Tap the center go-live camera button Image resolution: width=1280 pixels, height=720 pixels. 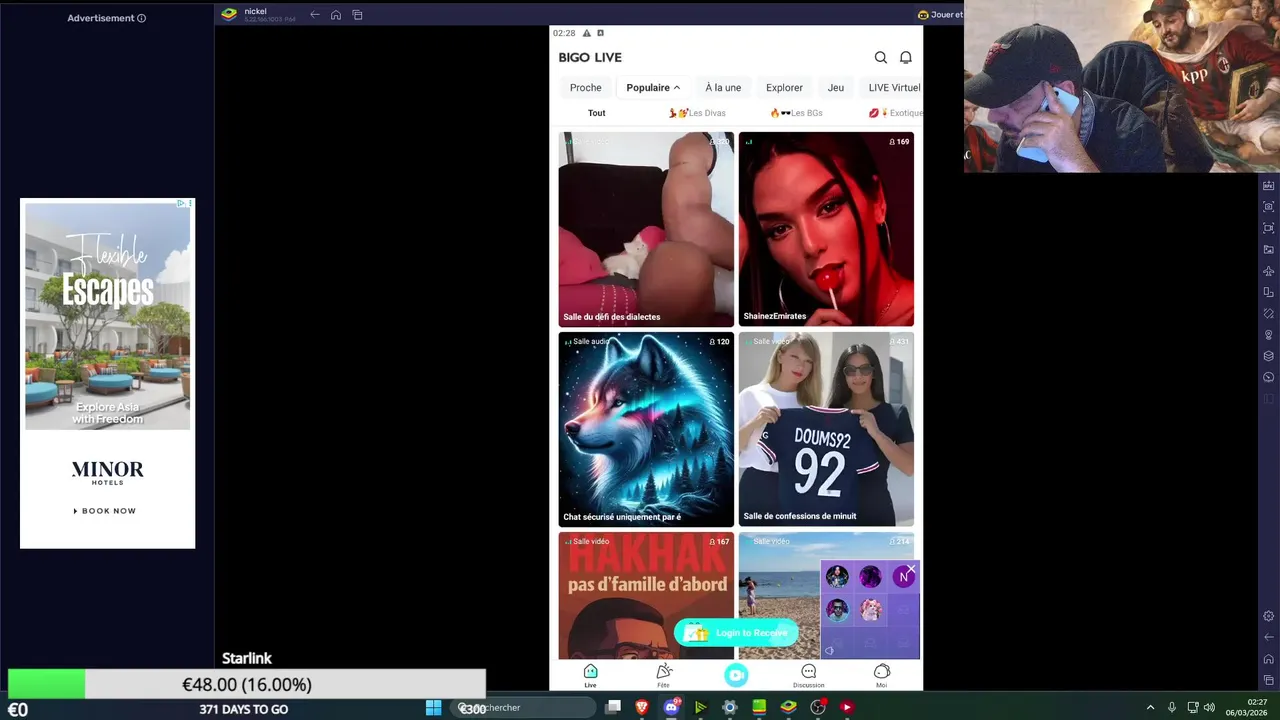(736, 675)
